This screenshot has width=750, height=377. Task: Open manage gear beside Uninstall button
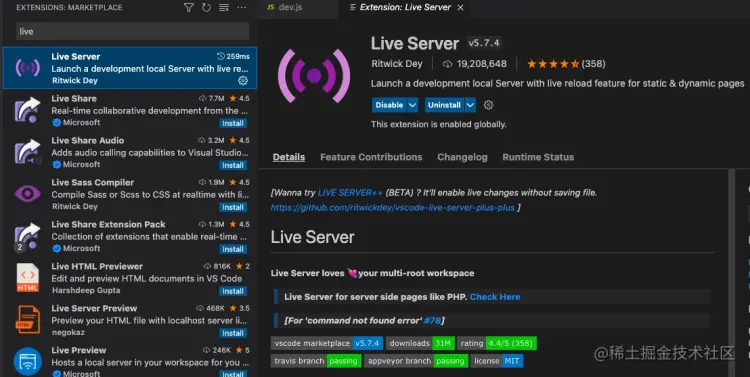click(488, 105)
